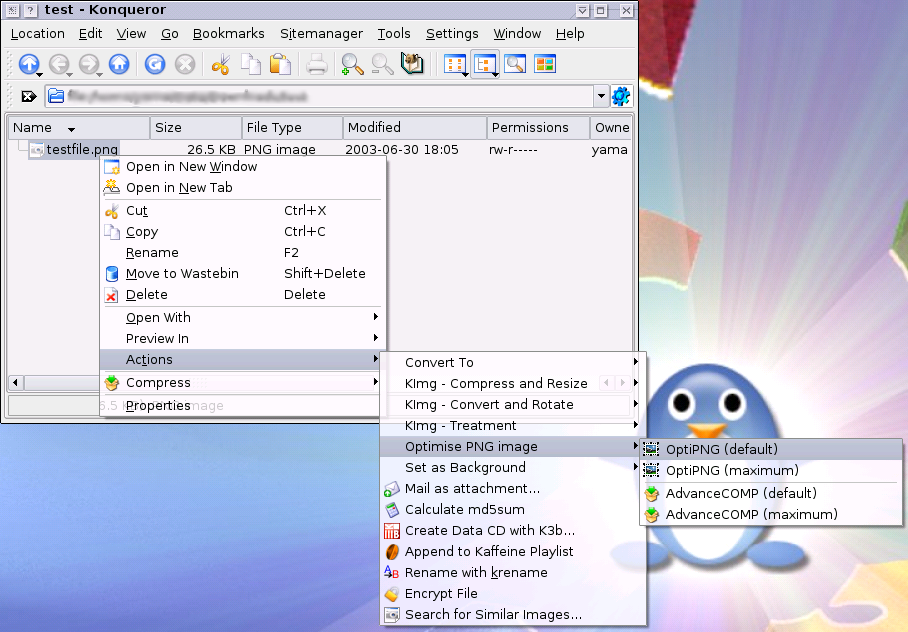Screen dimensions: 908x632
Task: Select AdvanceCOMP (maximum) entry
Action: point(771,514)
